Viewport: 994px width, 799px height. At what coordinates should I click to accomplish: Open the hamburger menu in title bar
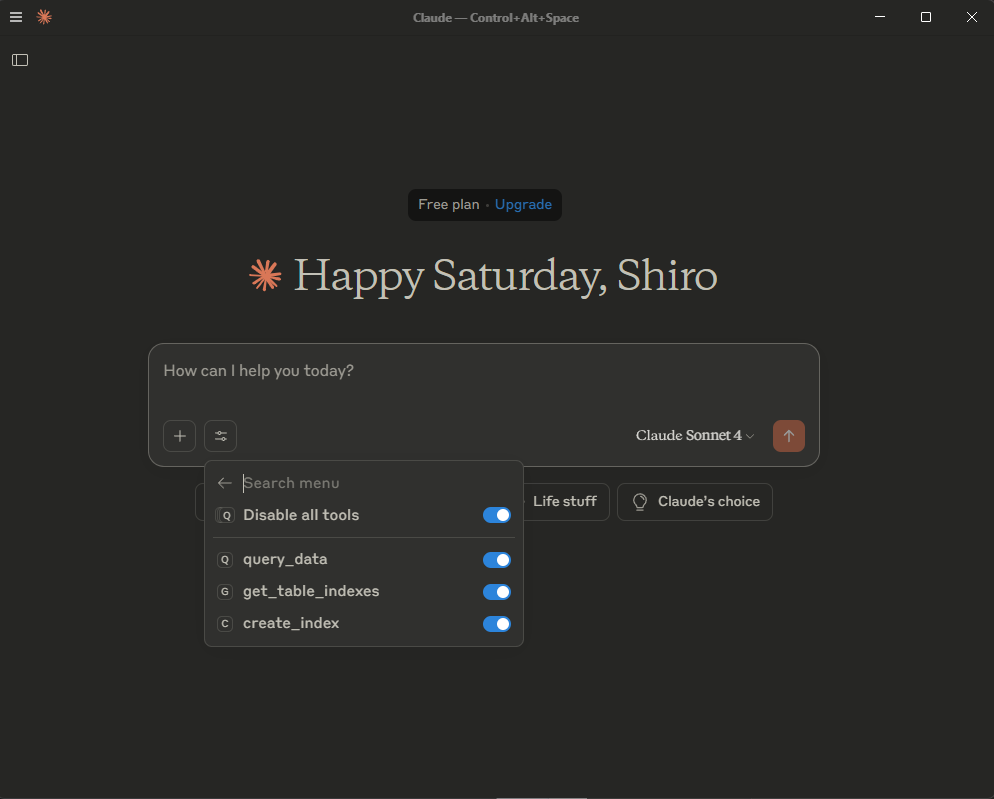click(x=16, y=17)
